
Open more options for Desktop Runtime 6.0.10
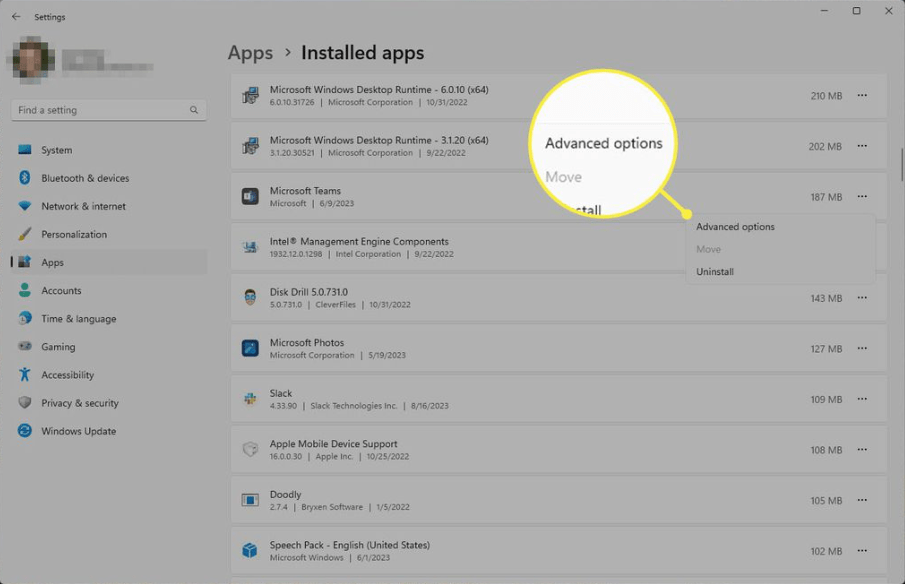coord(862,95)
